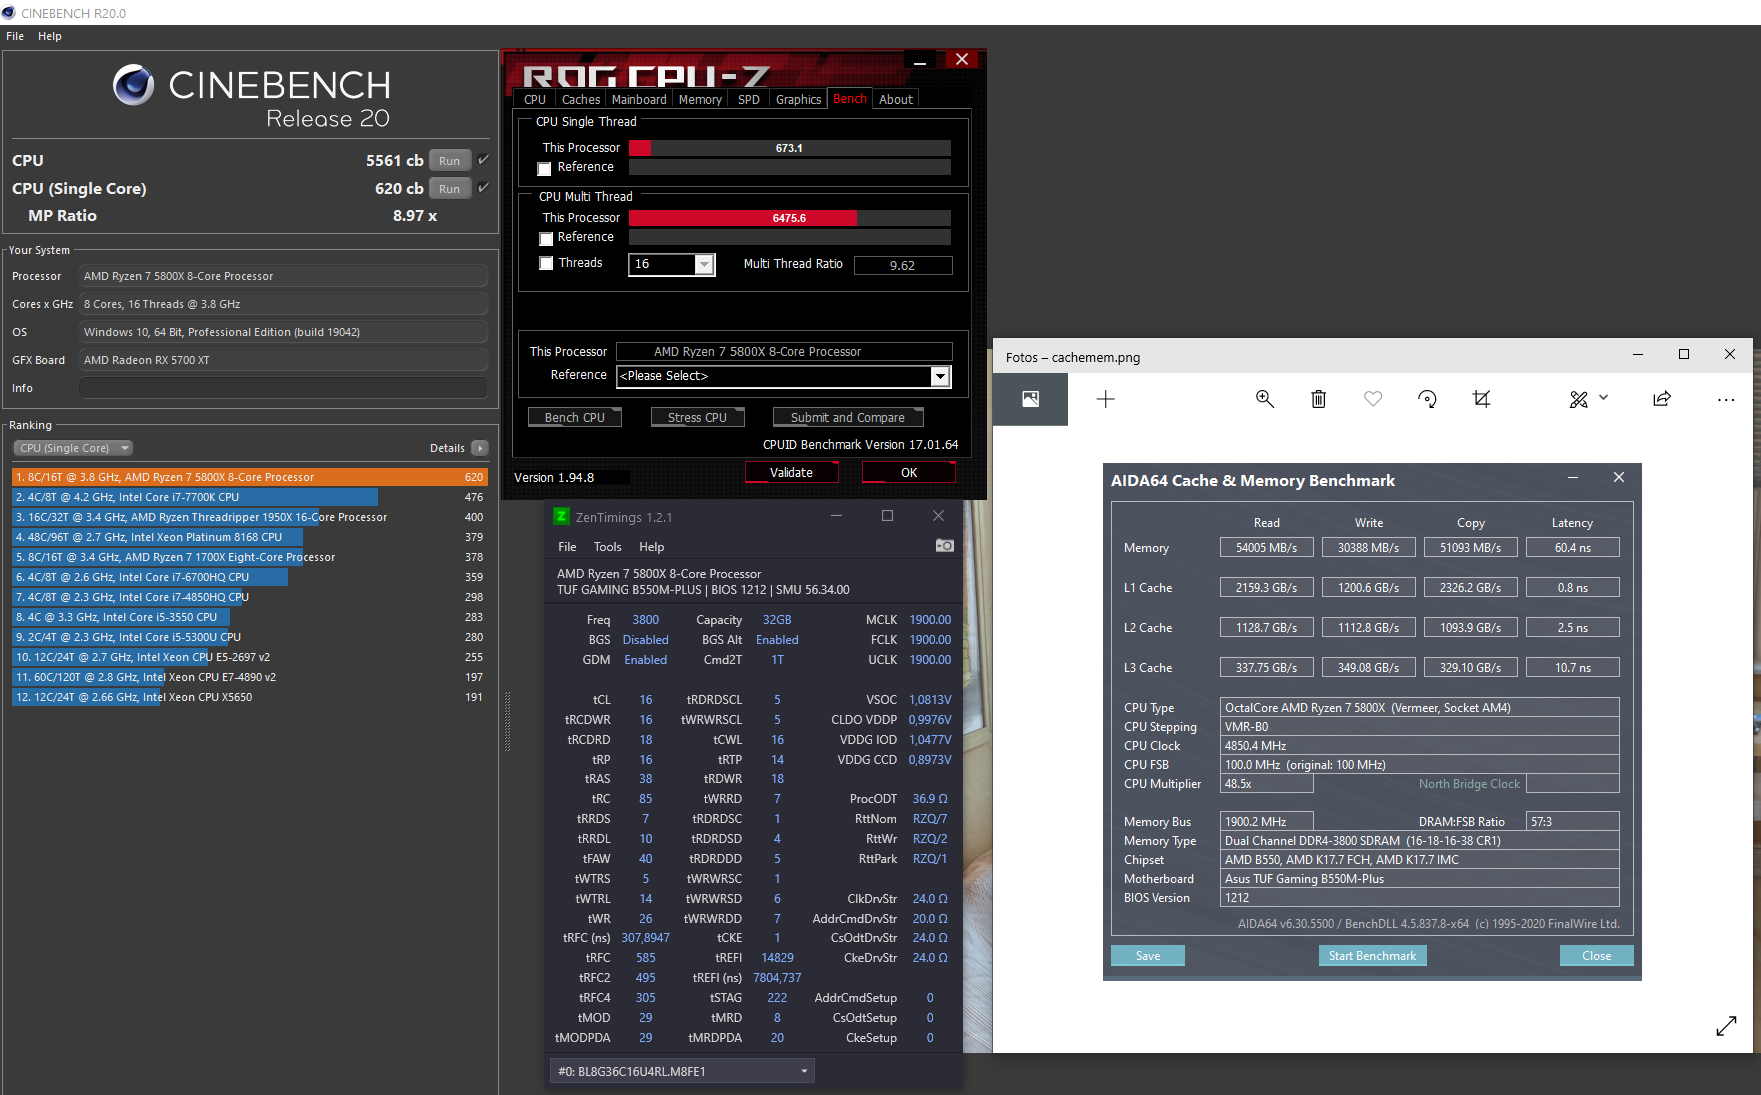Open the three-dot more menu in Fotos

pyautogui.click(x=1726, y=399)
